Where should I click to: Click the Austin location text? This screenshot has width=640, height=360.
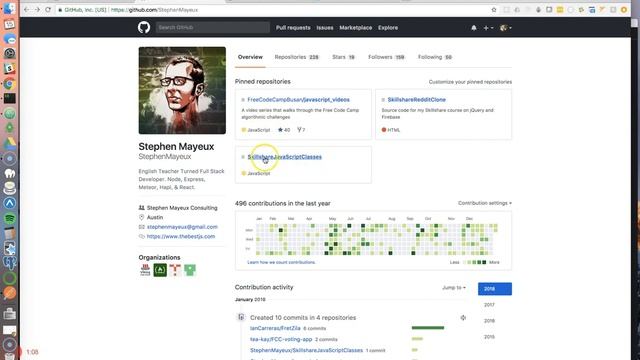coord(155,218)
